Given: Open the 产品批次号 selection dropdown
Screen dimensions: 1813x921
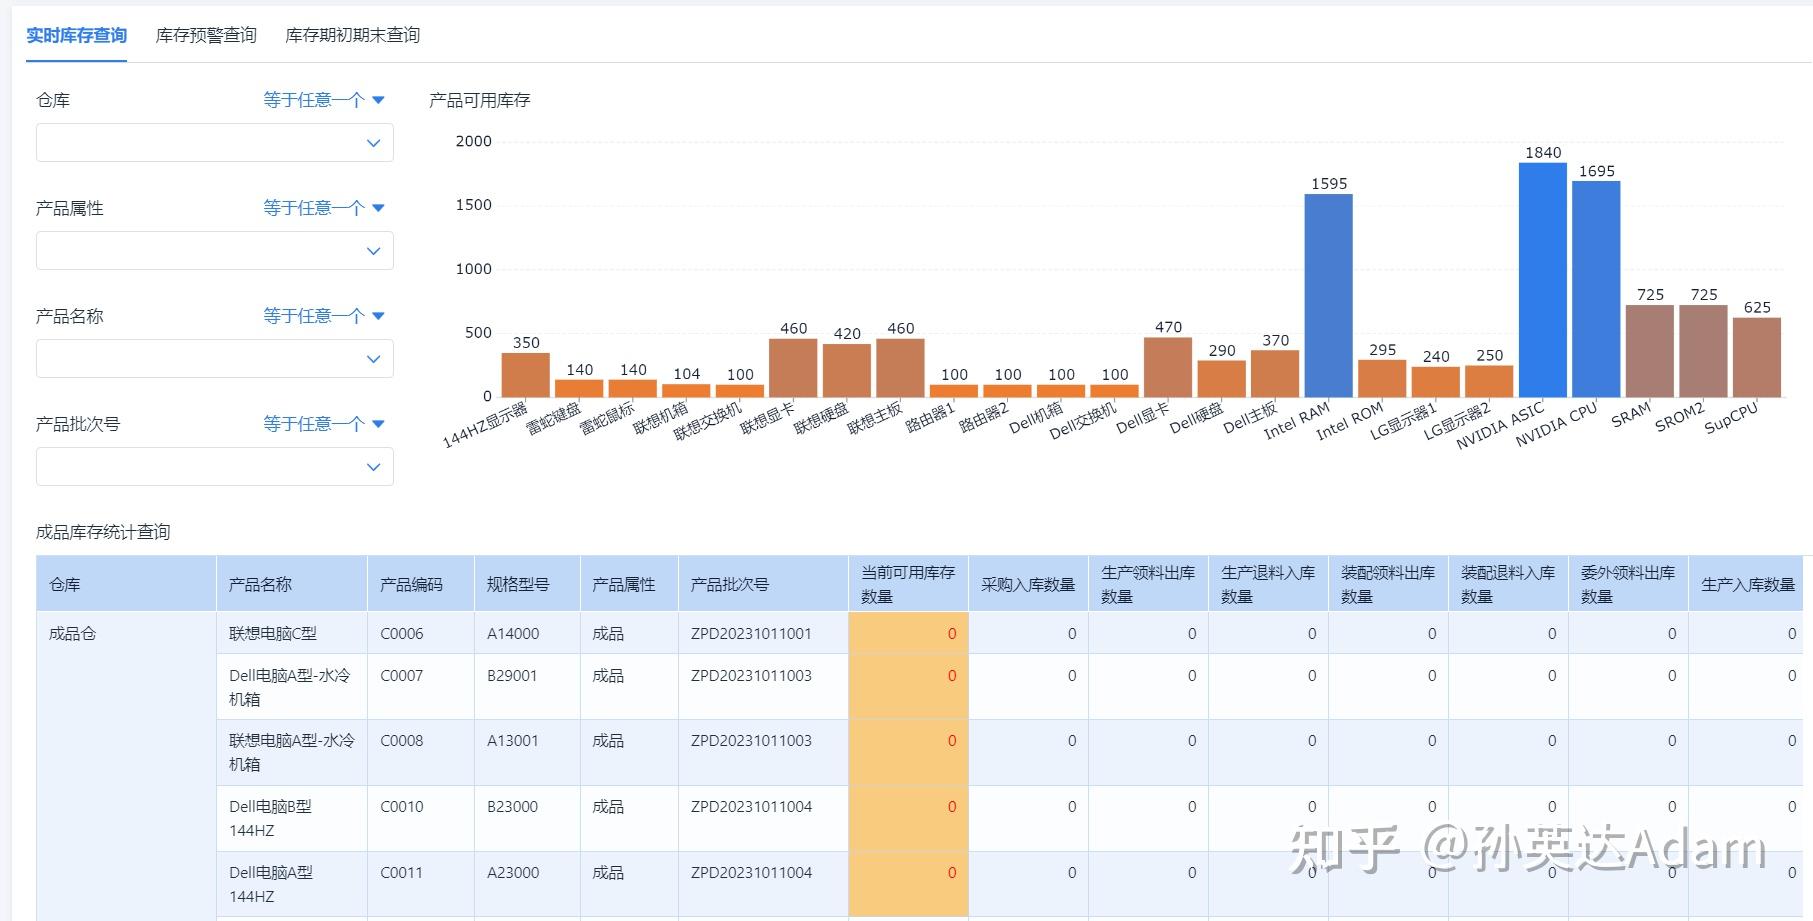Looking at the screenshot, I should (x=213, y=466).
